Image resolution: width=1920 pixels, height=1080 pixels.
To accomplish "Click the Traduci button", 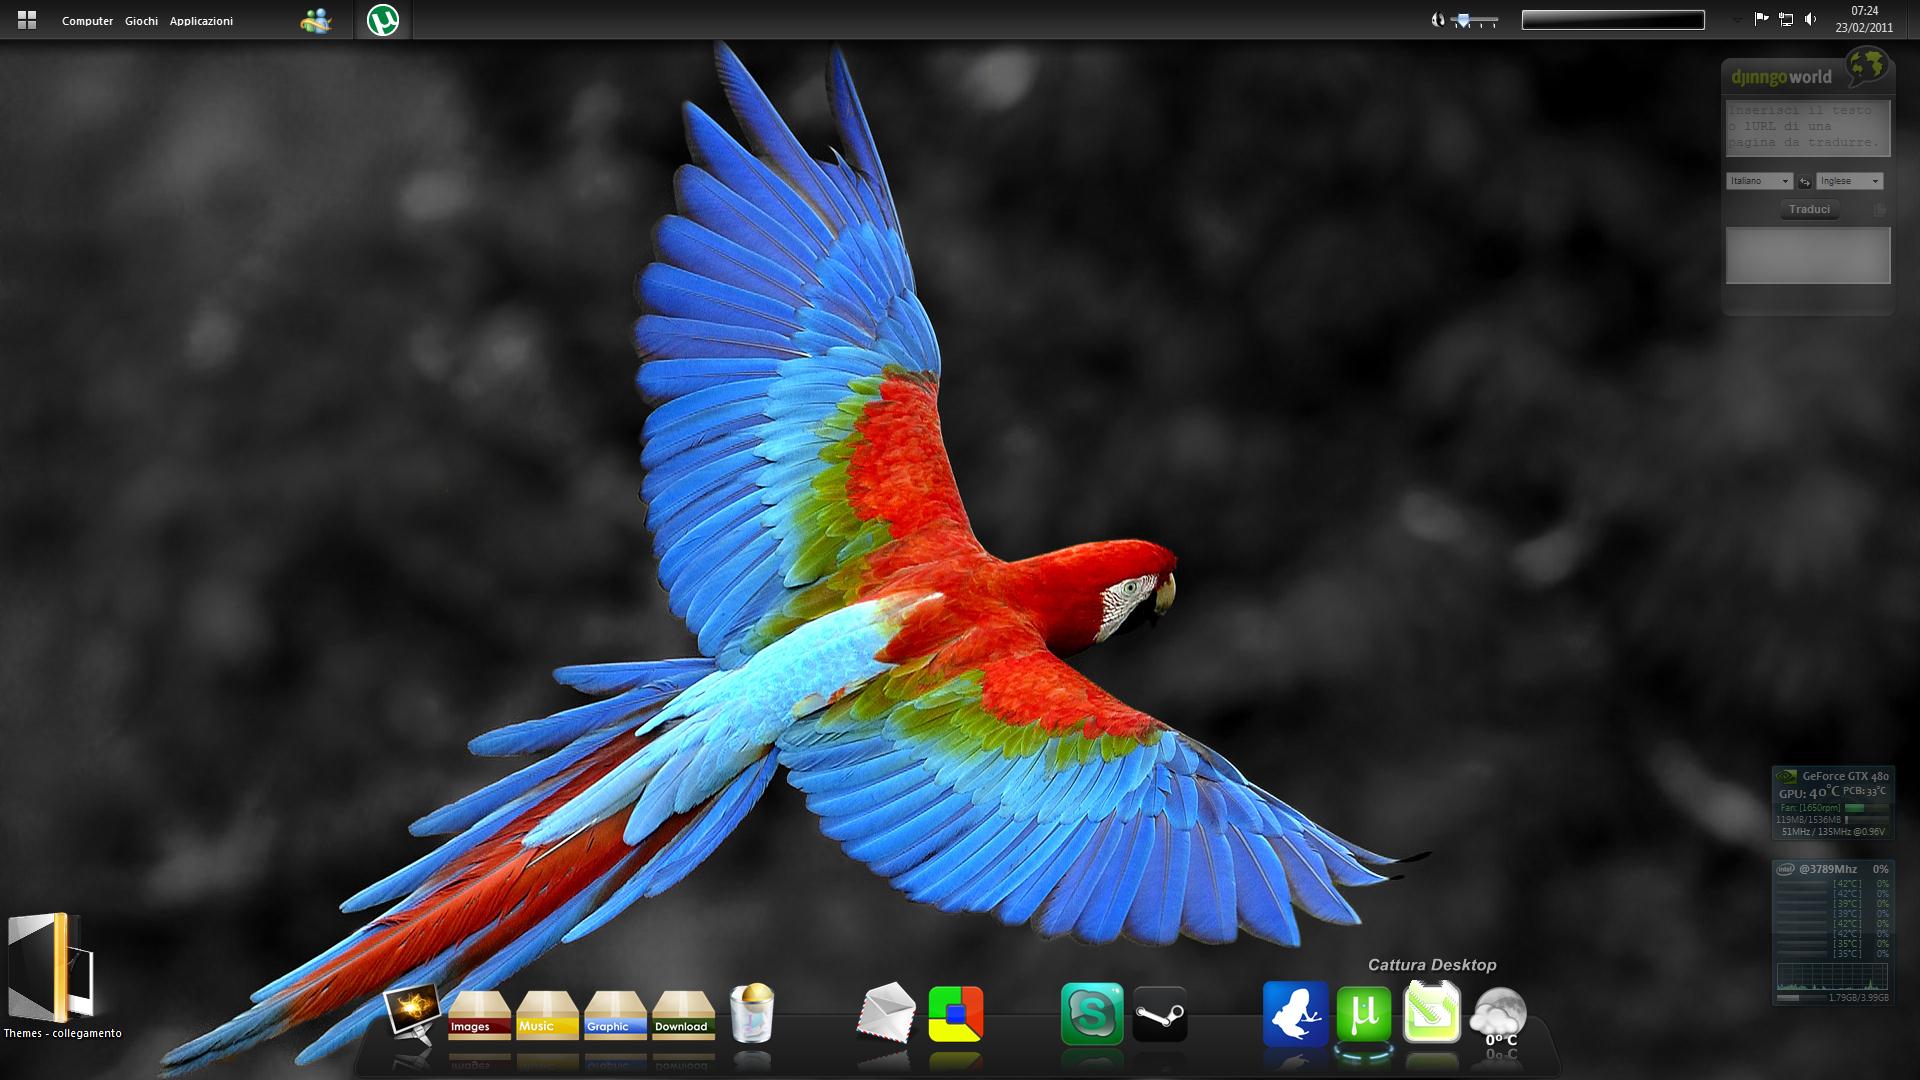I will (1809, 209).
